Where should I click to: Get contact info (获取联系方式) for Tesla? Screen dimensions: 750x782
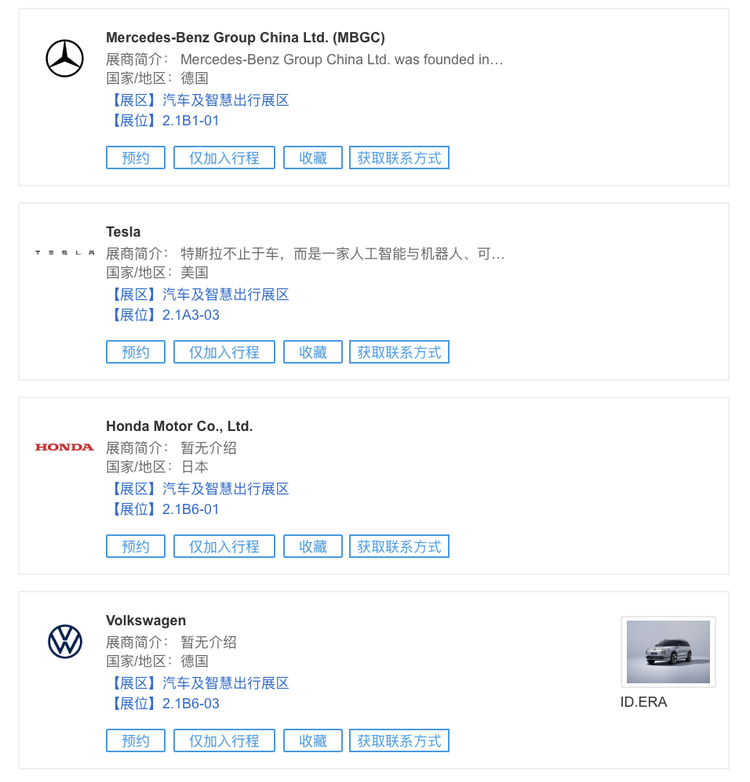pos(399,352)
